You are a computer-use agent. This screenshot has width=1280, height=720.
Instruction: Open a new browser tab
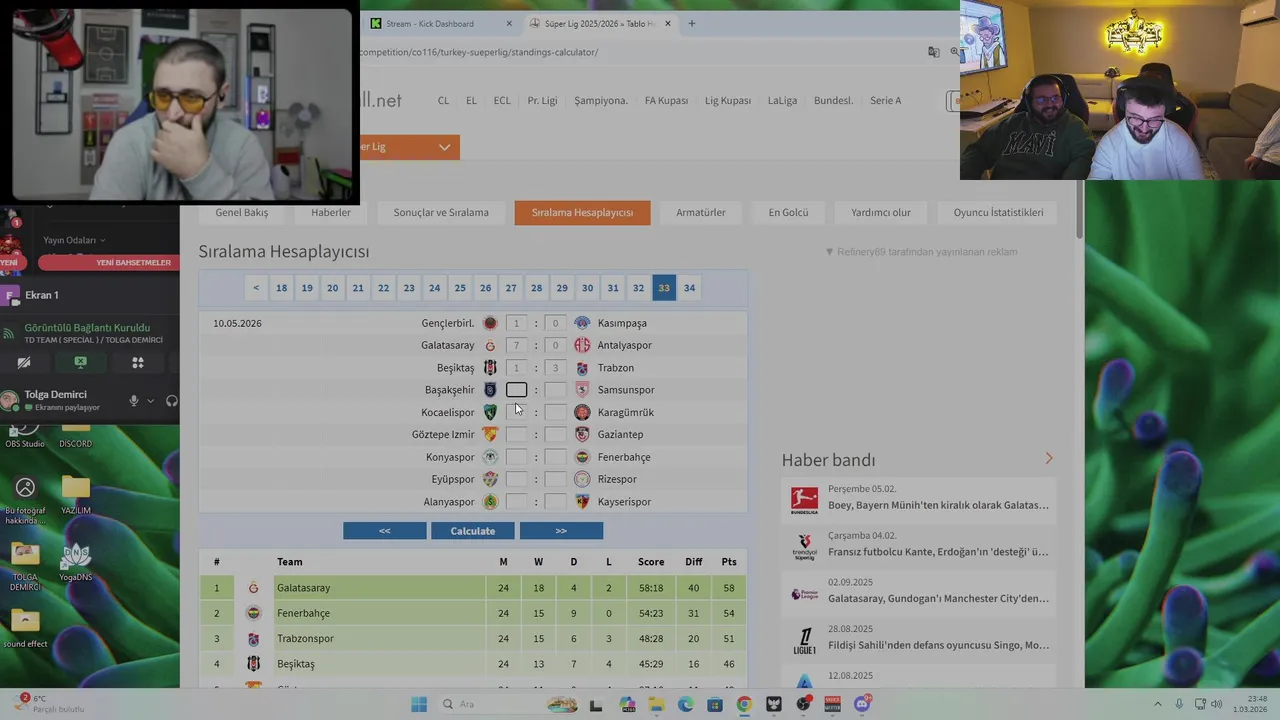pyautogui.click(x=691, y=24)
